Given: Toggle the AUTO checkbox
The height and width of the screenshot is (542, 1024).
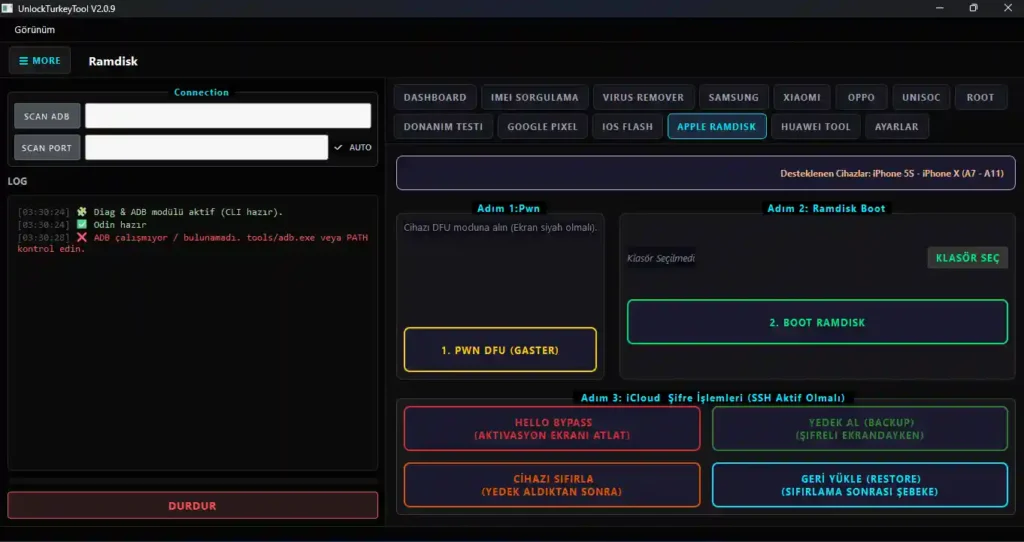Looking at the screenshot, I should pyautogui.click(x=353, y=148).
